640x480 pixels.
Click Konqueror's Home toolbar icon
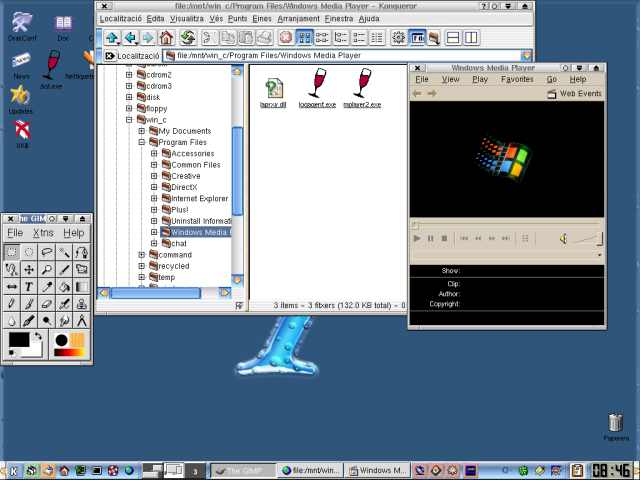click(x=167, y=38)
